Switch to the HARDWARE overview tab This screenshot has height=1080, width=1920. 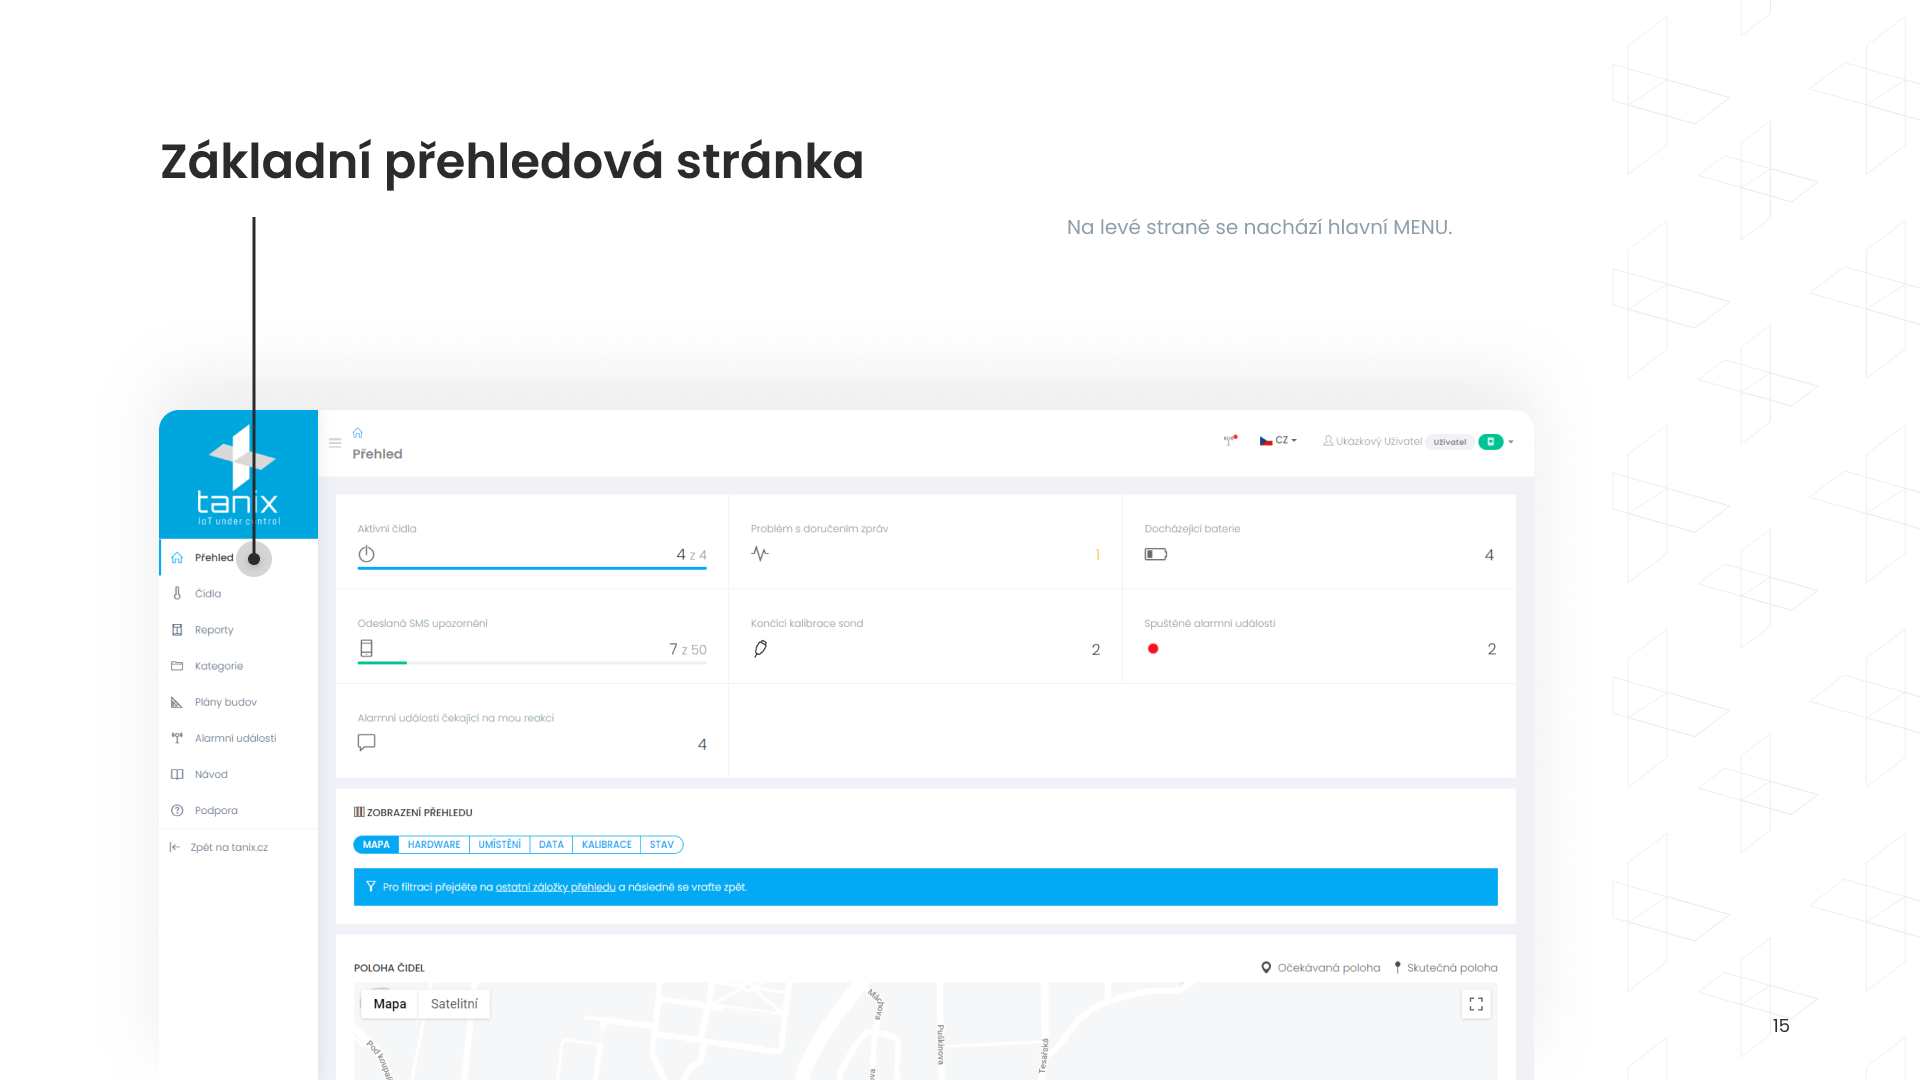tap(434, 845)
